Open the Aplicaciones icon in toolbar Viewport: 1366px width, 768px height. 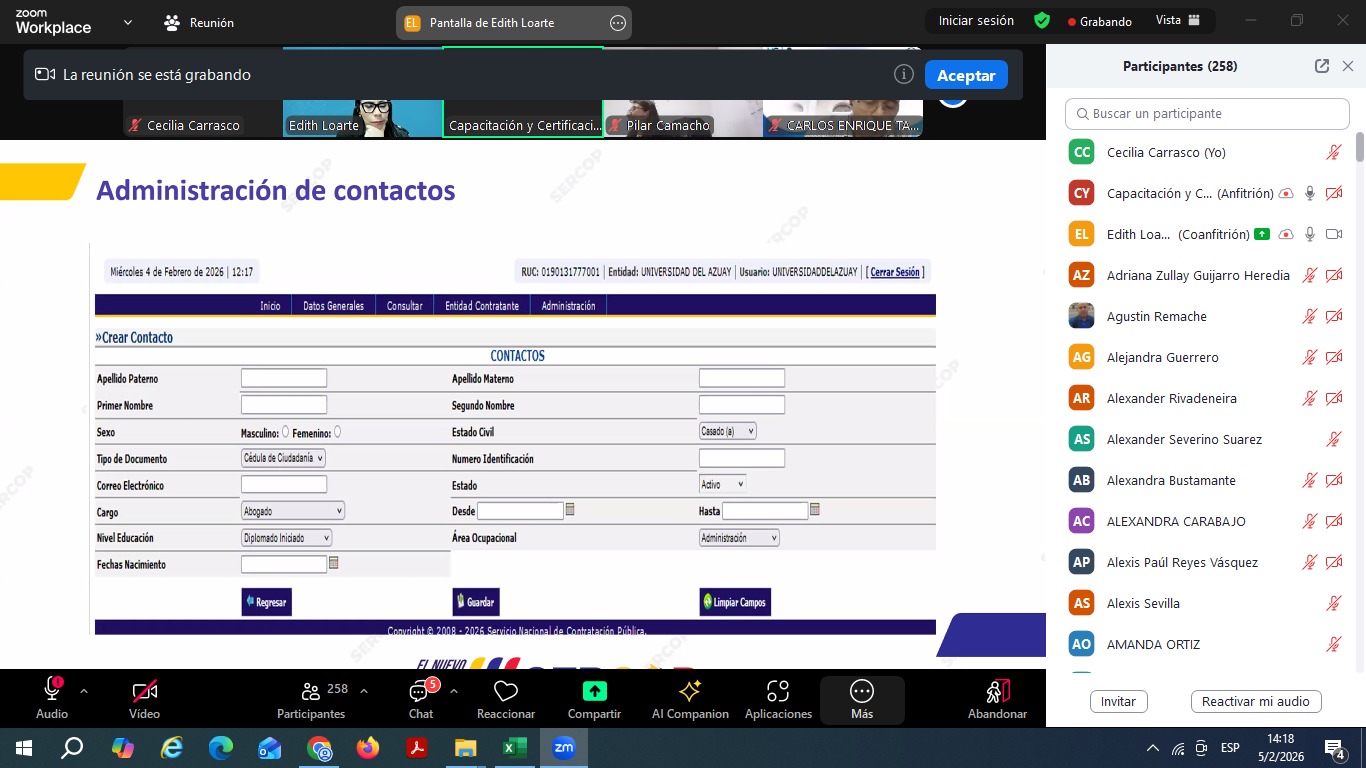point(778,691)
